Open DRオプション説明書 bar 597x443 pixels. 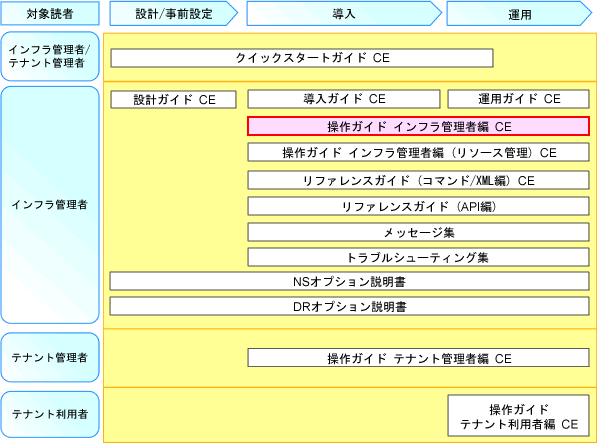click(x=350, y=306)
